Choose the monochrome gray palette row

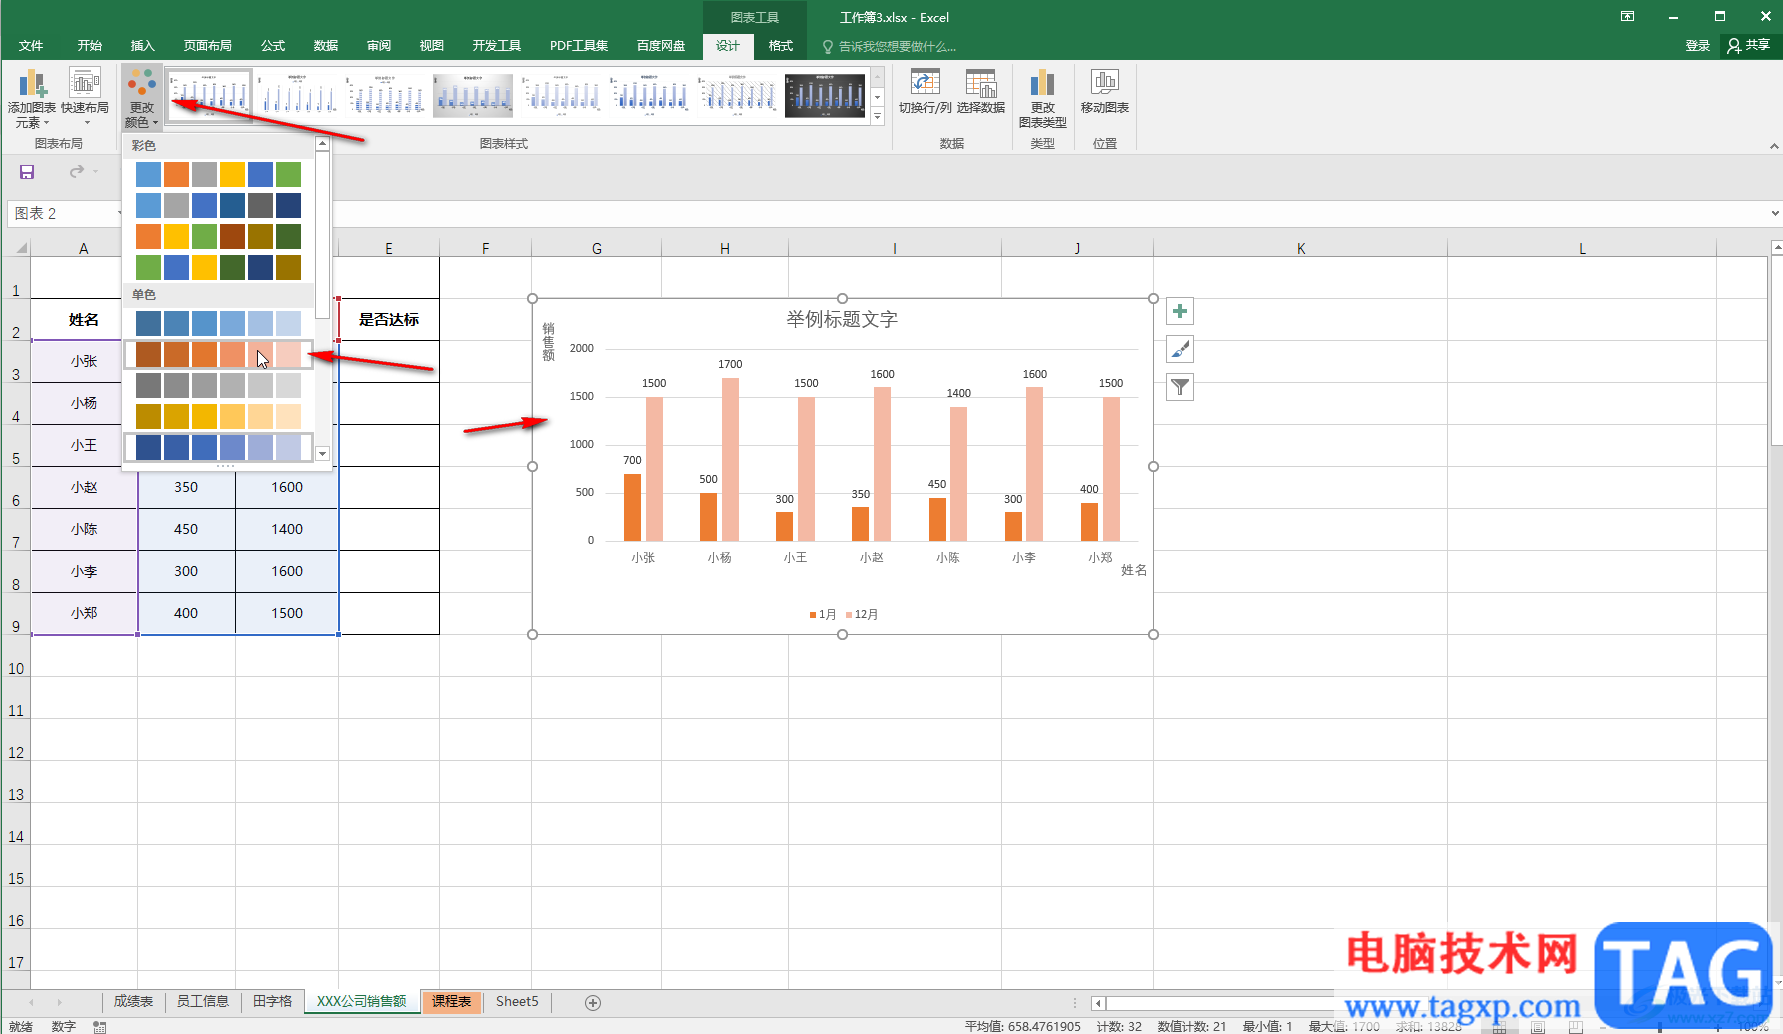(218, 385)
